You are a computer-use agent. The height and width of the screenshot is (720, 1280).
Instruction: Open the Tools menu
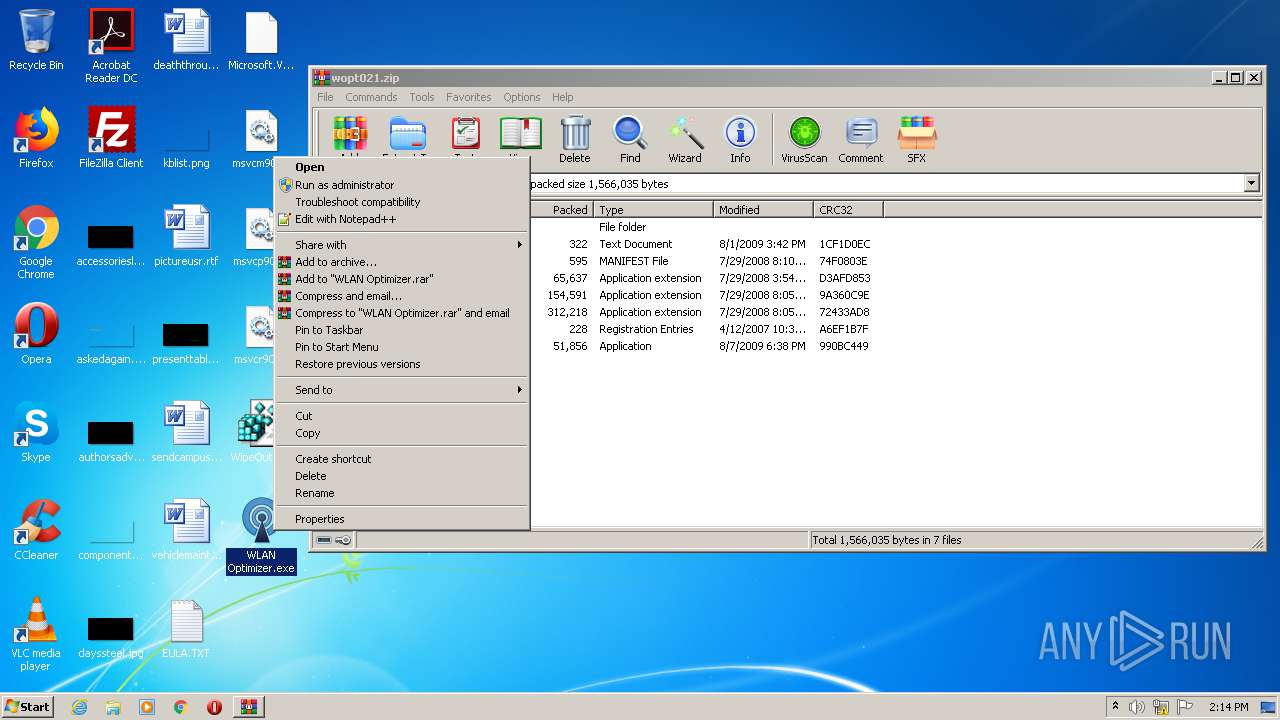point(422,97)
